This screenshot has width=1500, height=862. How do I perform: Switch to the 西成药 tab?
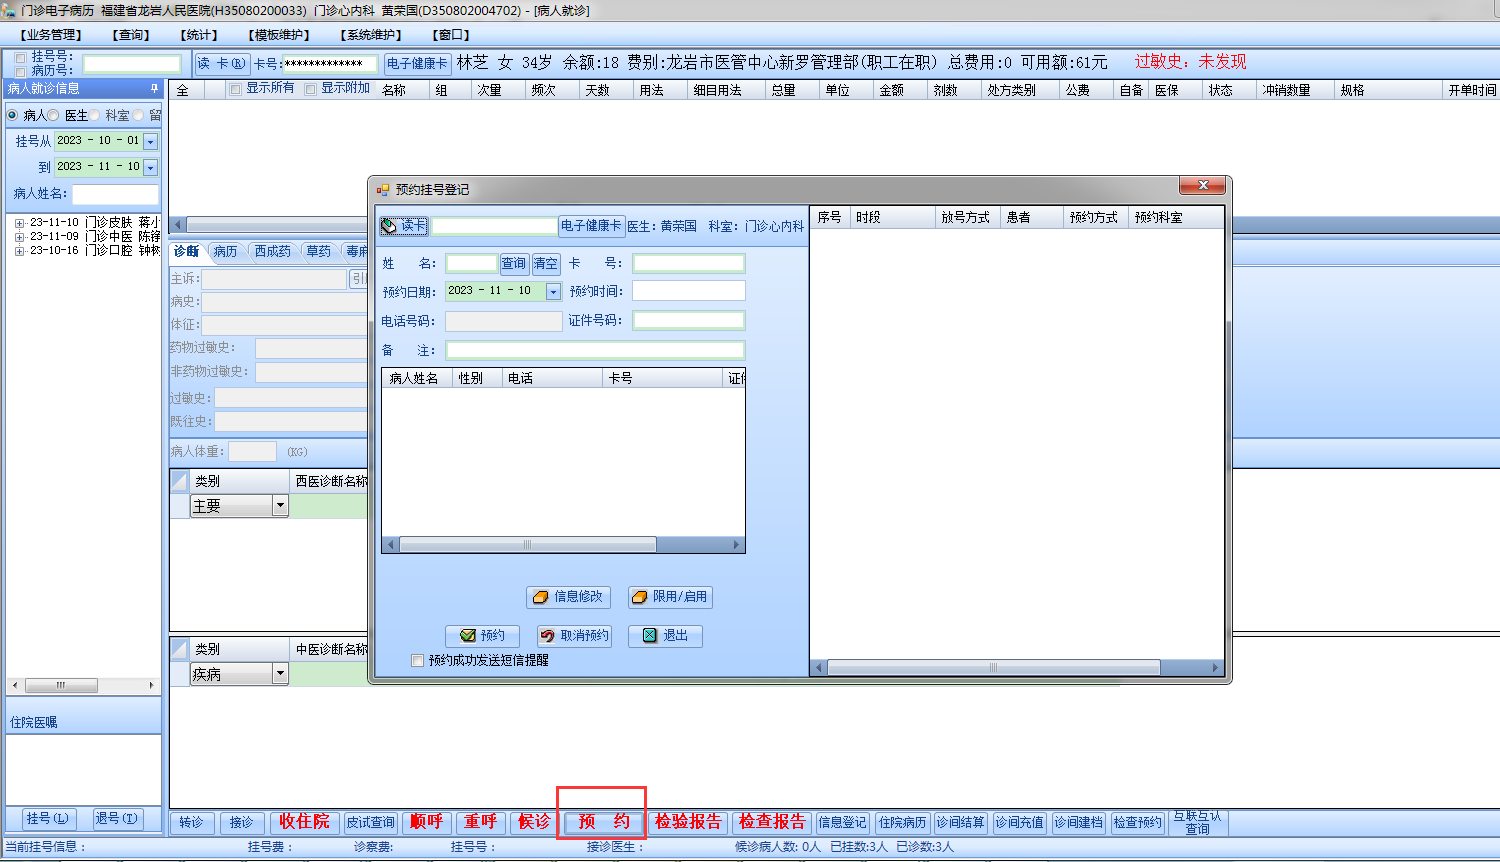272,251
